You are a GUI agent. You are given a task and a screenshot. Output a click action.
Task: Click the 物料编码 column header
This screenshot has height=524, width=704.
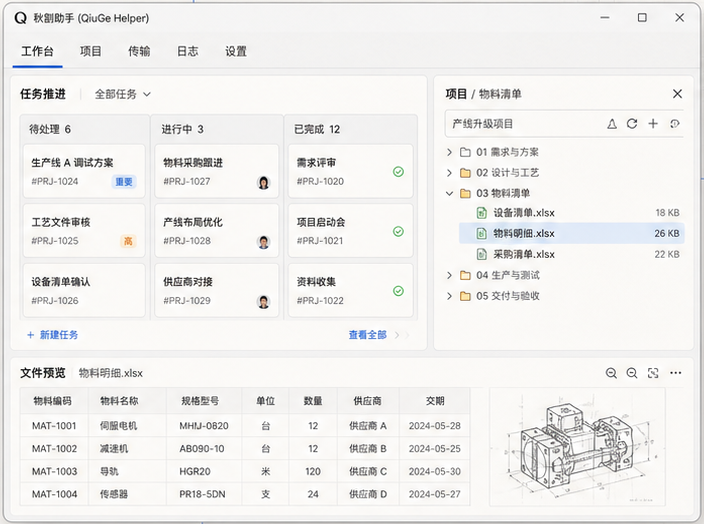(53, 401)
